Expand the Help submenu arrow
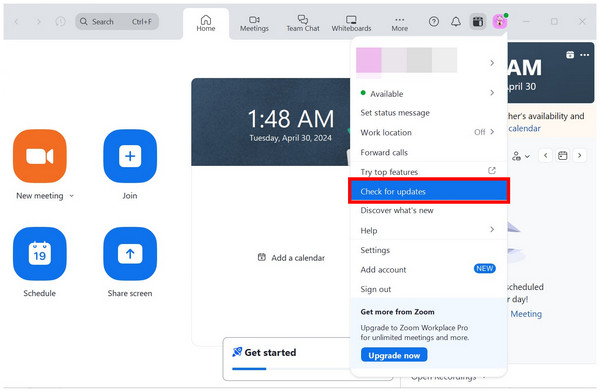The image size is (600, 392). pyautogui.click(x=492, y=229)
